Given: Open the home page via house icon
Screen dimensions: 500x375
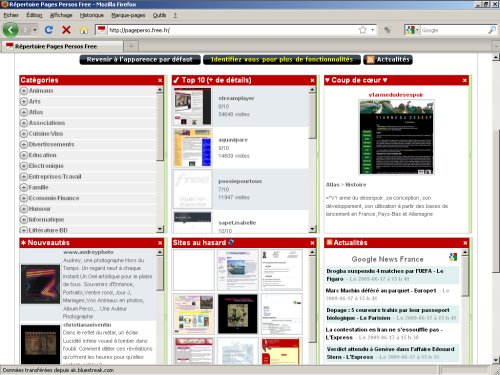Looking at the screenshot, I should coord(84,30).
